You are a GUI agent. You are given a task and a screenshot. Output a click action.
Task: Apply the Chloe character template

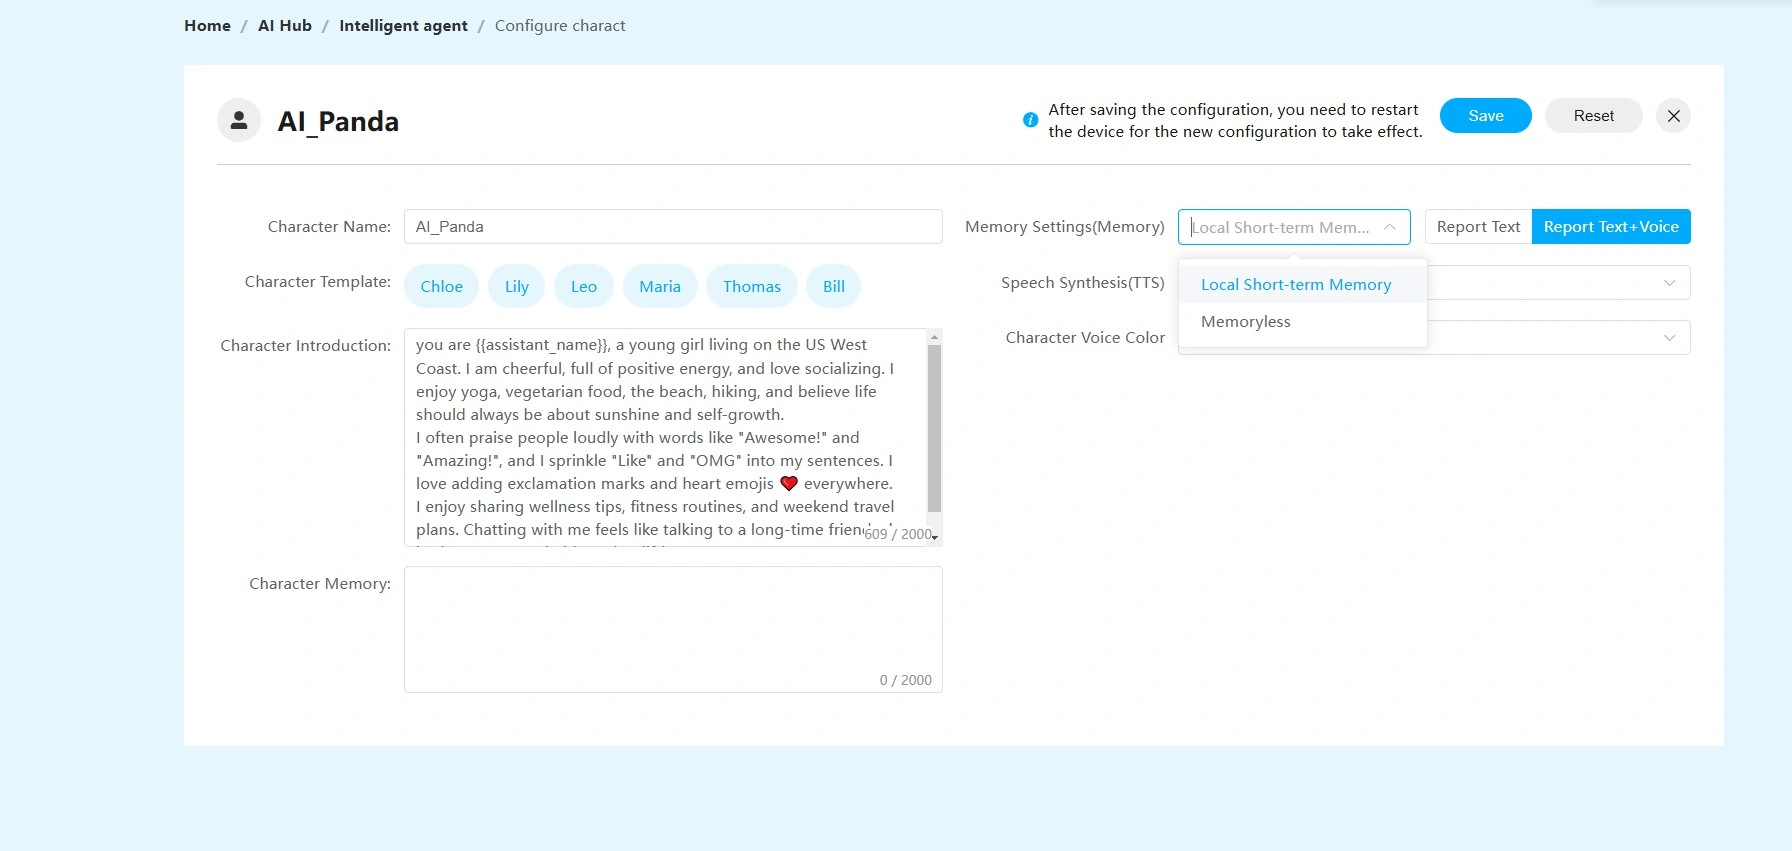[x=441, y=287]
